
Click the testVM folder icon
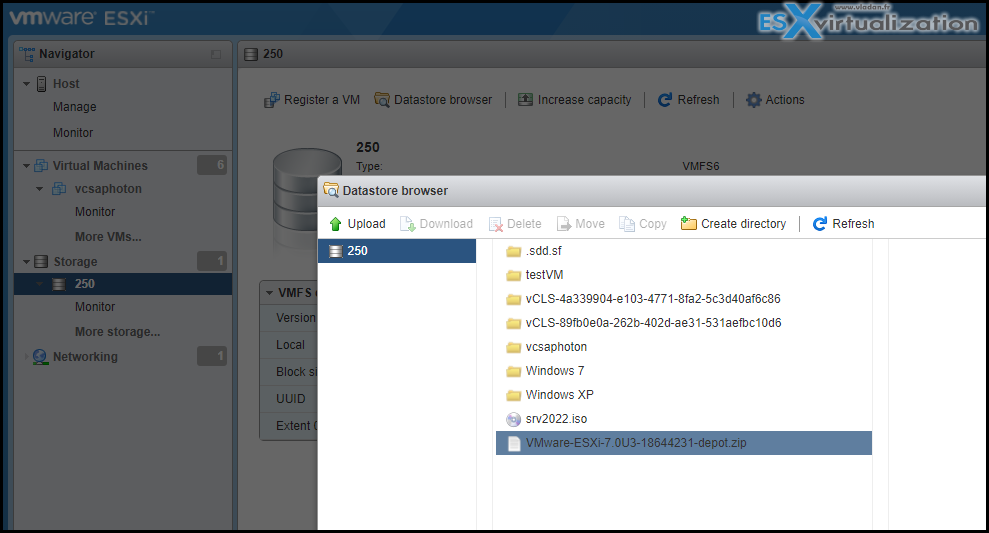pos(514,275)
